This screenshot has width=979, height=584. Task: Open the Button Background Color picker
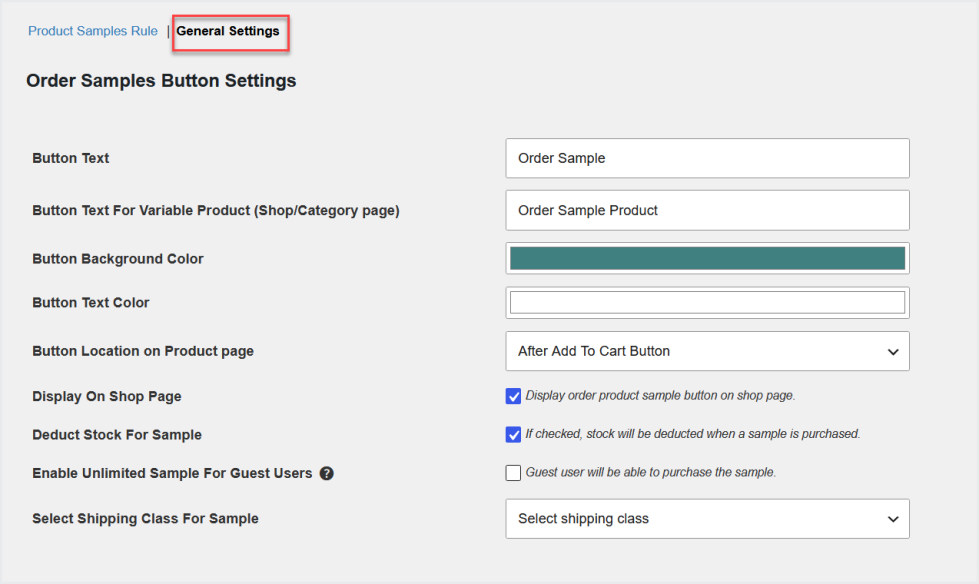(x=707, y=259)
